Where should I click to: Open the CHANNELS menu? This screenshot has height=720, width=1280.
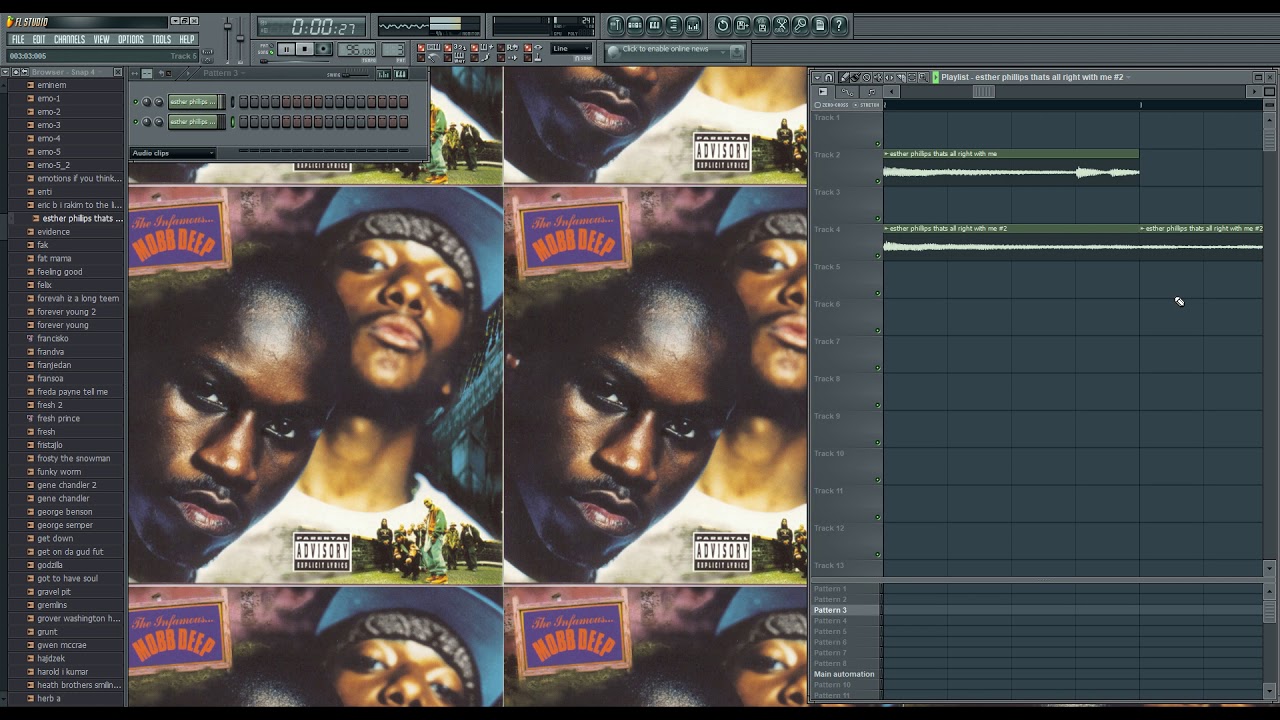pos(69,39)
